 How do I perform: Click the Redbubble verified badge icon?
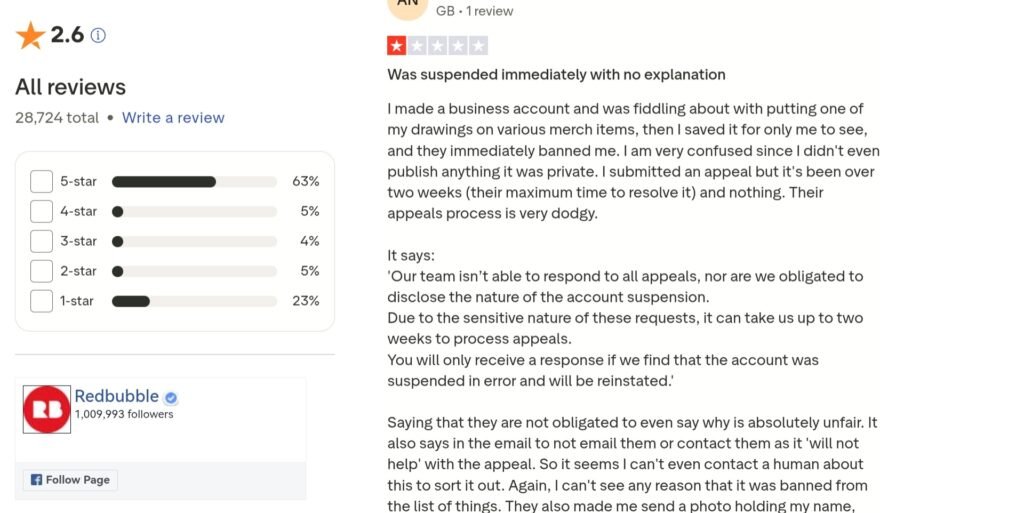tap(171, 397)
